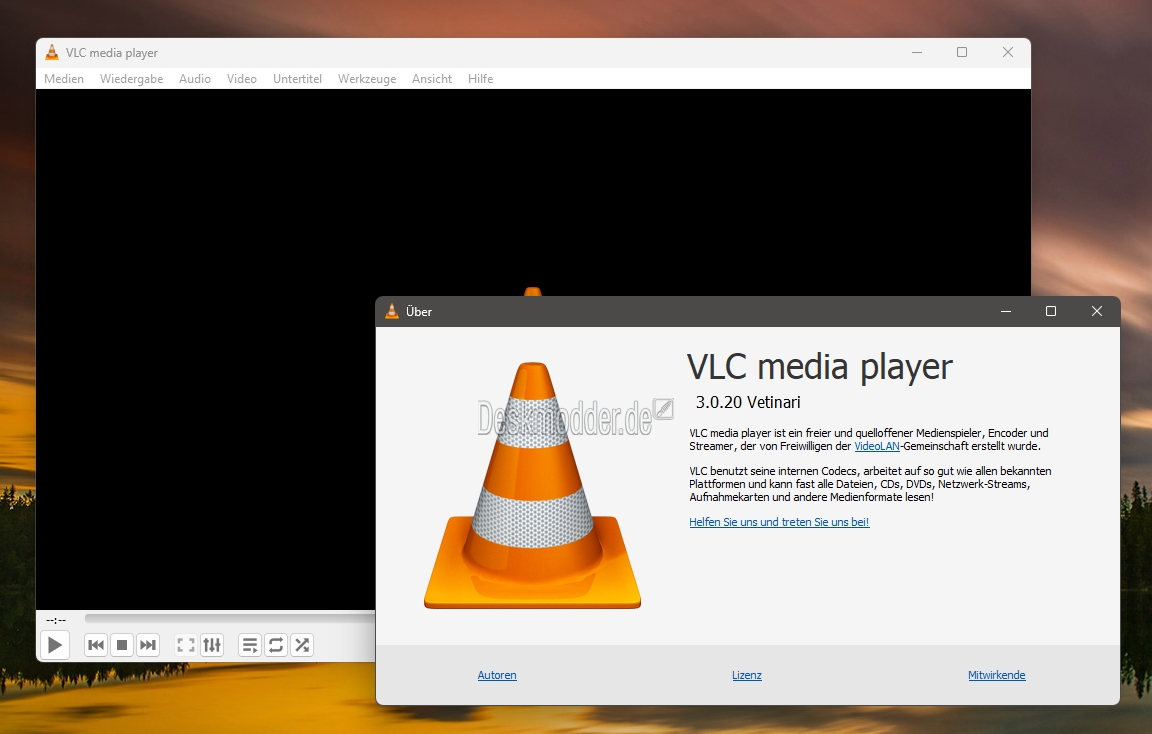Image resolution: width=1152 pixels, height=734 pixels.
Task: Open the Ansicht menu
Action: (x=432, y=79)
